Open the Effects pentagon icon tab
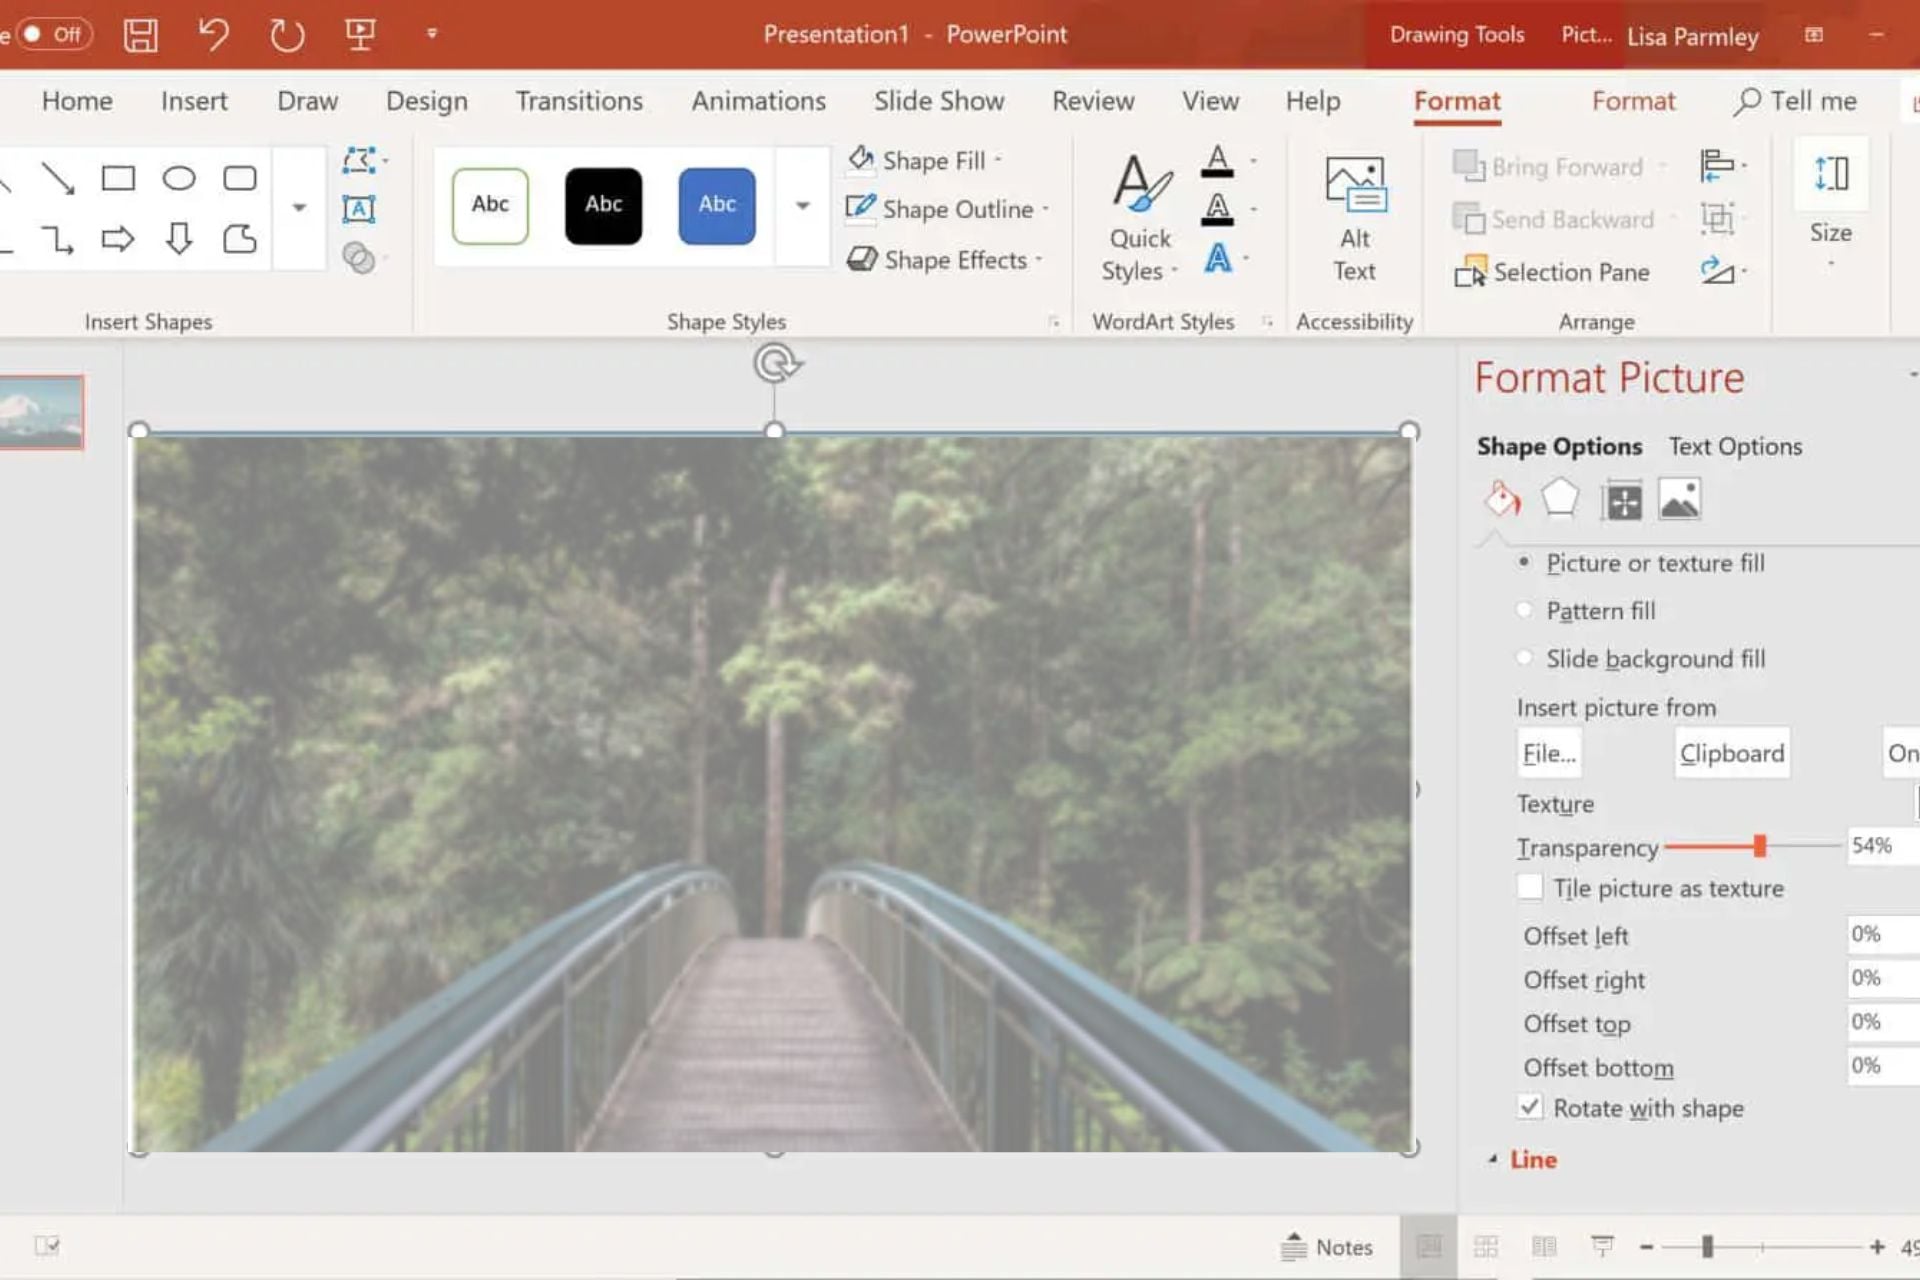Viewport: 1920px width, 1280px height. tap(1560, 499)
